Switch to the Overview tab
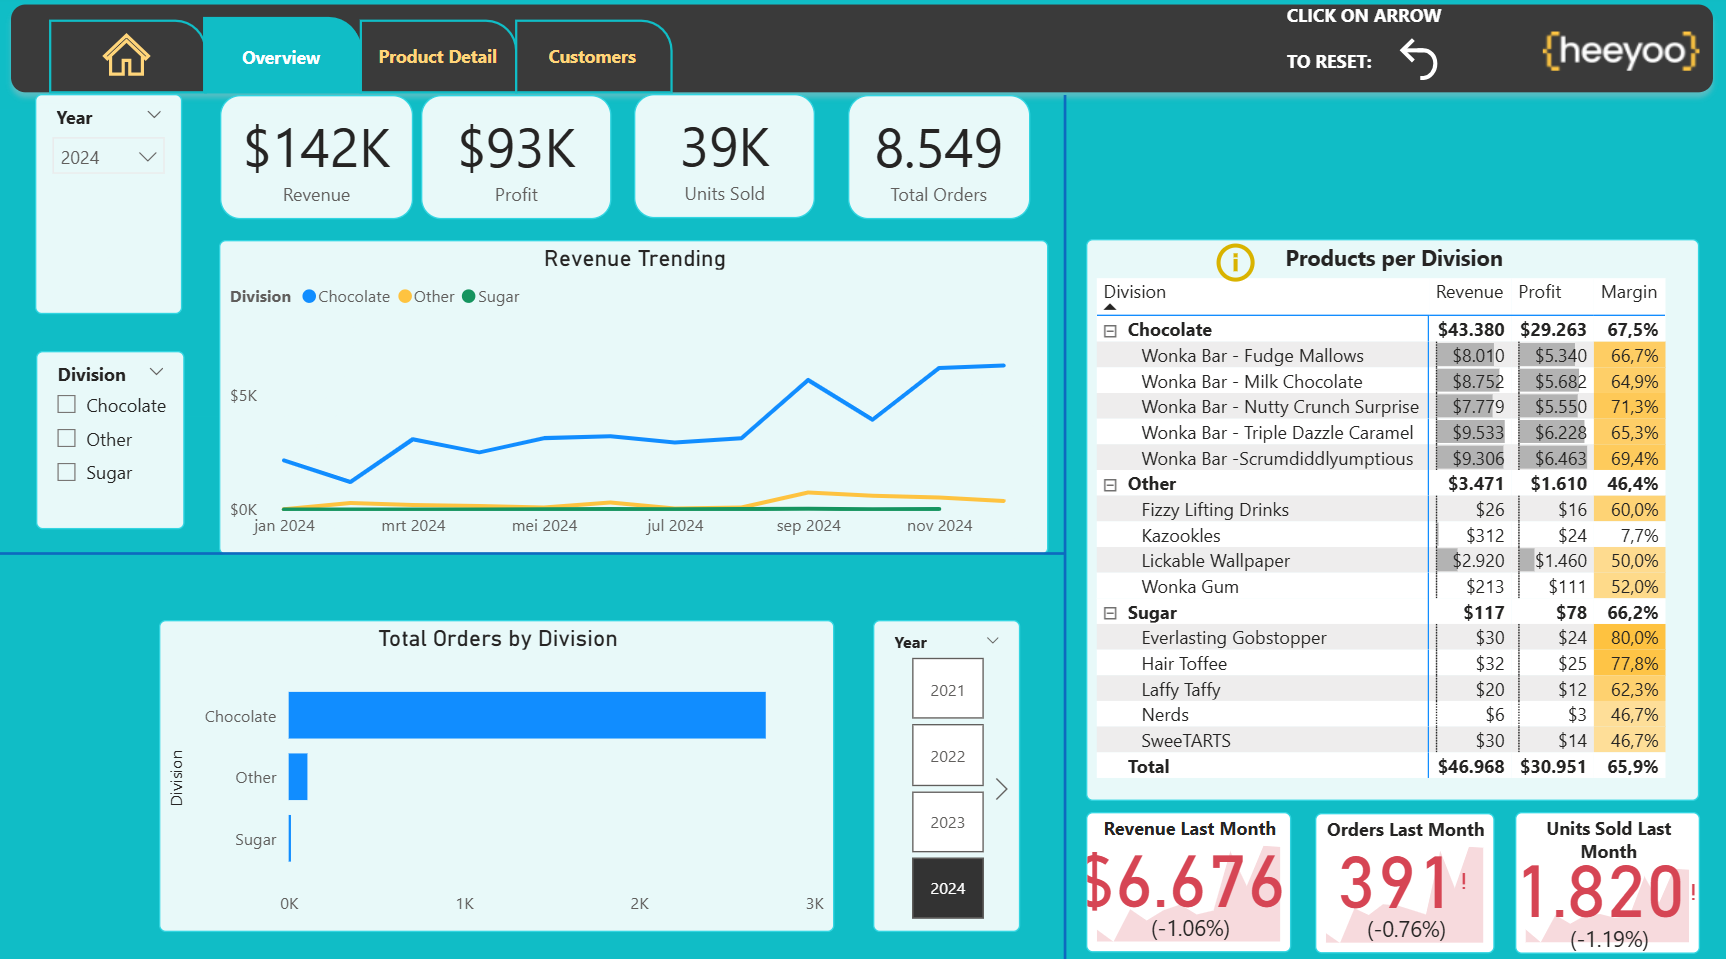This screenshot has width=1726, height=959. tap(281, 57)
